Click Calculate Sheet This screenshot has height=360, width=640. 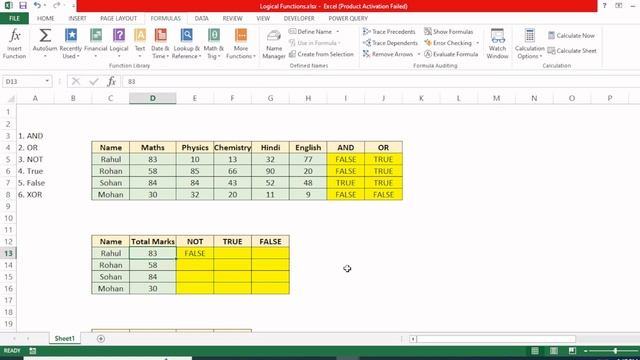tap(572, 51)
